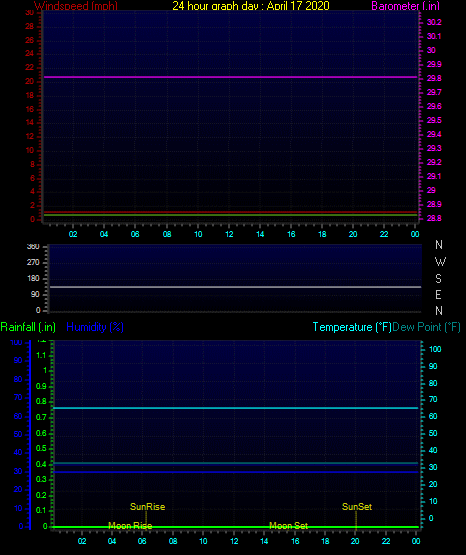Click the "Rainfall (.in)" legend label

[x=28, y=327]
